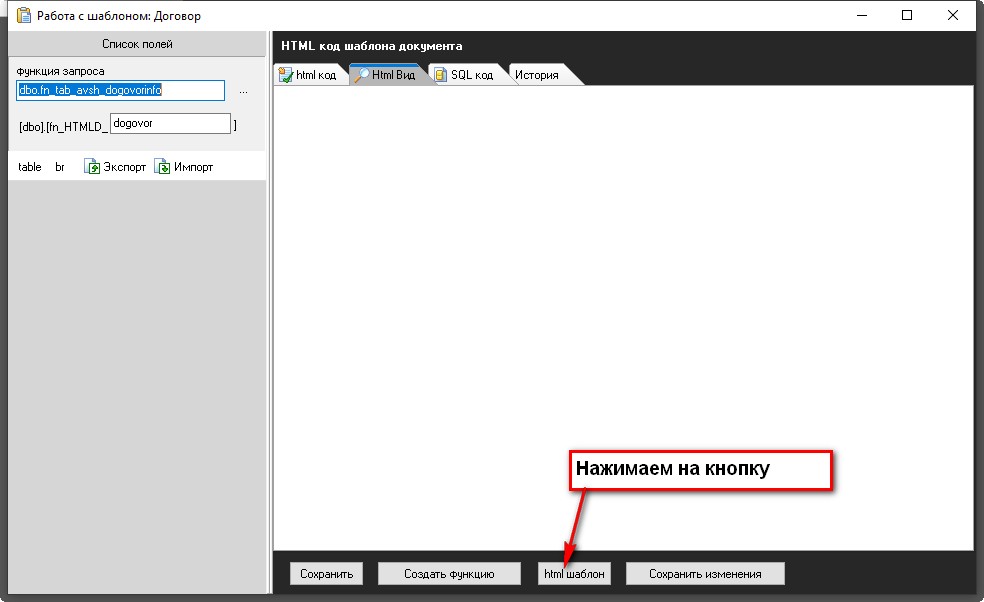
Task: Click the Сохранить изменения button
Action: (x=705, y=574)
